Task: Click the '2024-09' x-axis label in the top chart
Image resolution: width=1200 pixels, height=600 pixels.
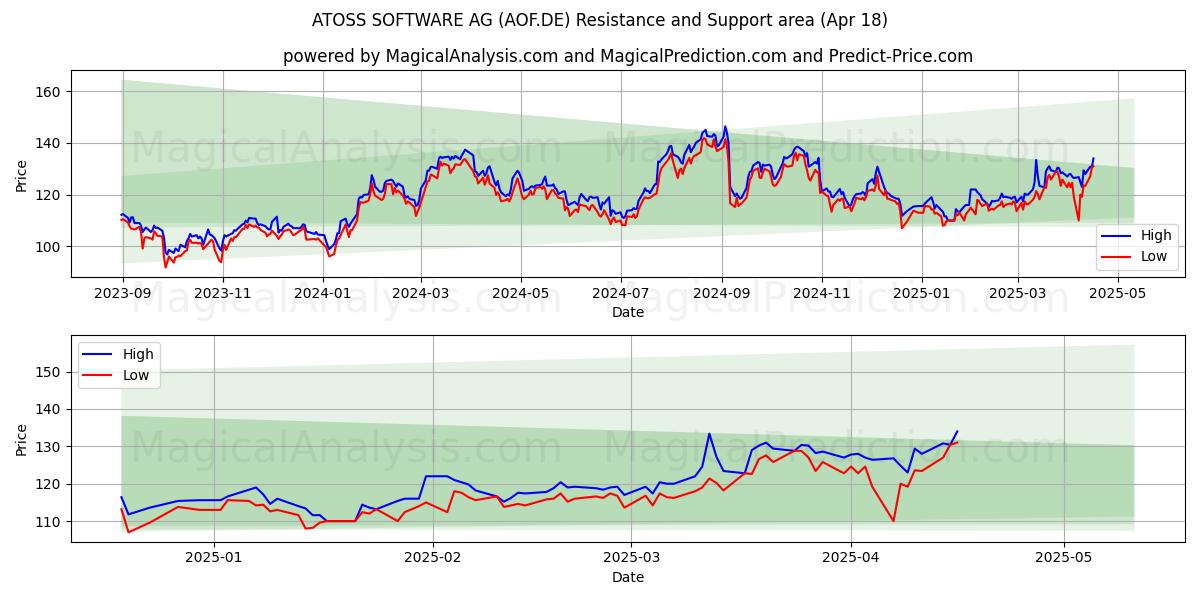Action: [x=721, y=294]
